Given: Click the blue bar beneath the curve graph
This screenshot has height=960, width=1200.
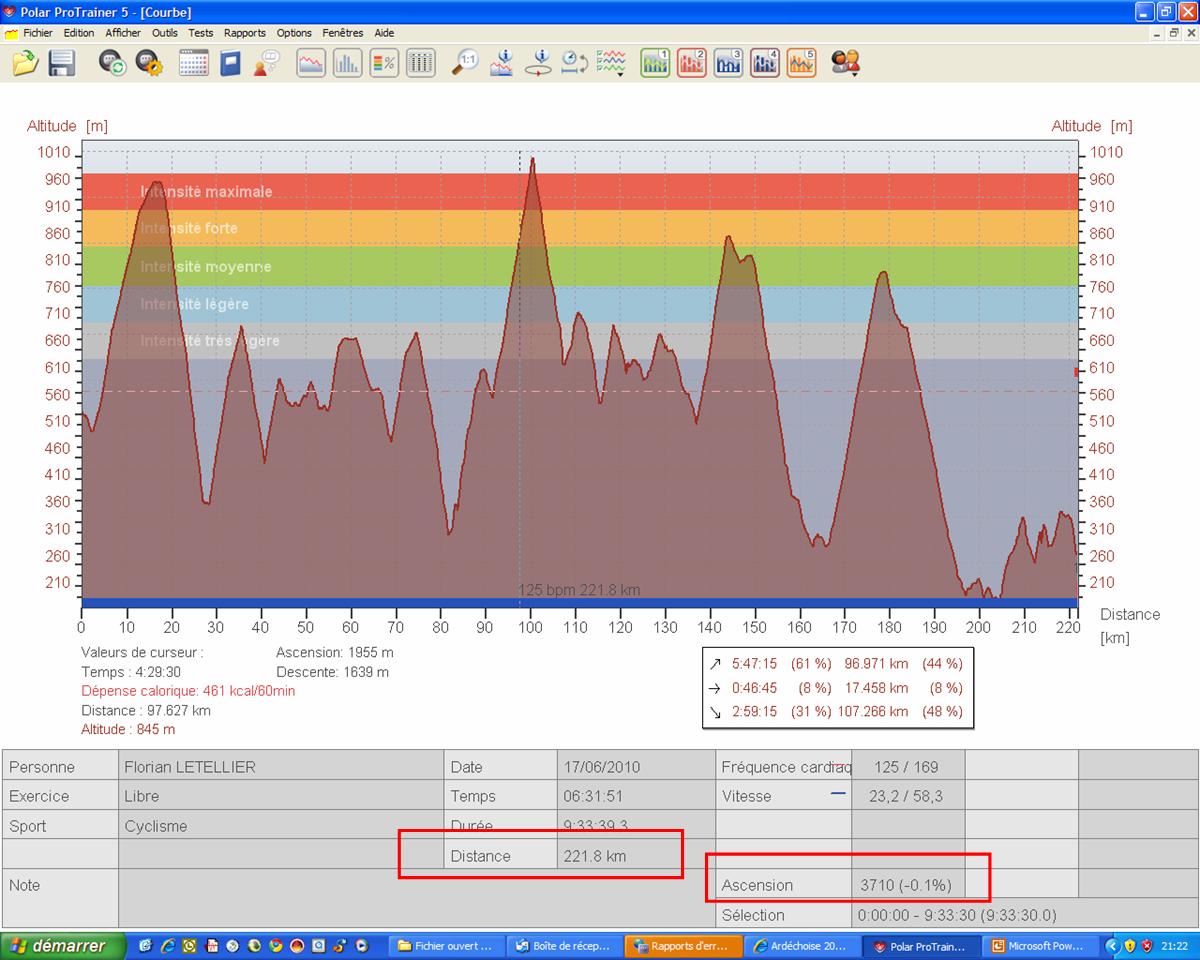Looking at the screenshot, I should [579, 602].
